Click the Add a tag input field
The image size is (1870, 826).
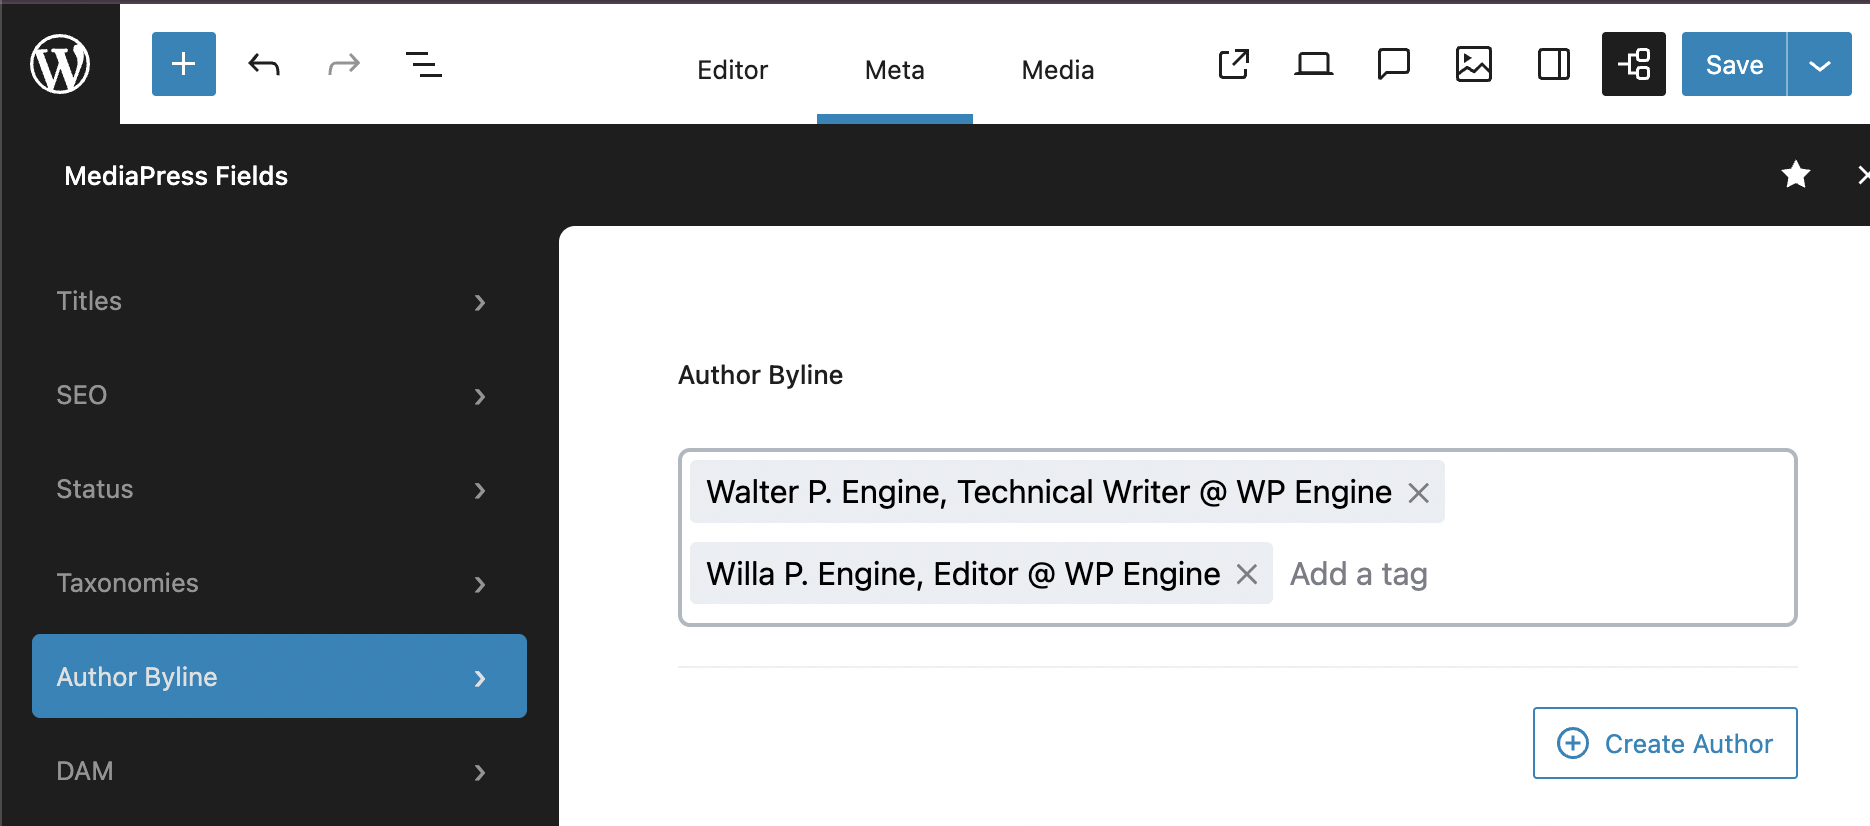pos(1500,574)
